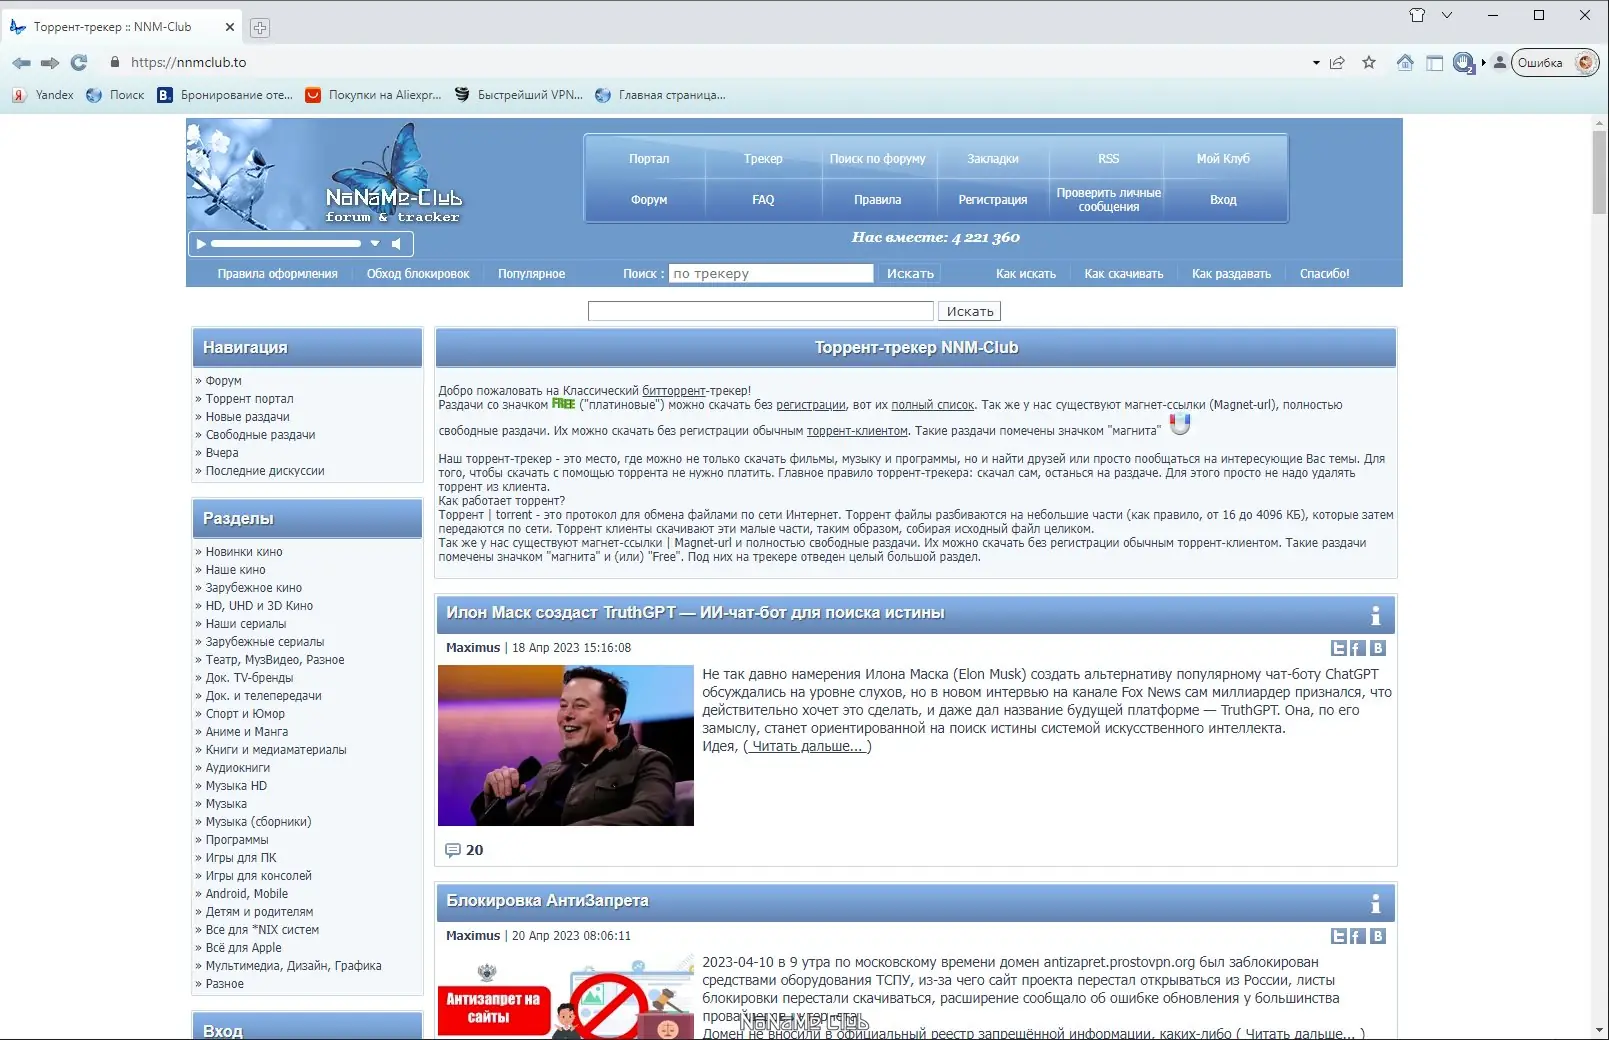The width and height of the screenshot is (1609, 1040).
Task: Click the wide search box below header
Action: tap(761, 311)
